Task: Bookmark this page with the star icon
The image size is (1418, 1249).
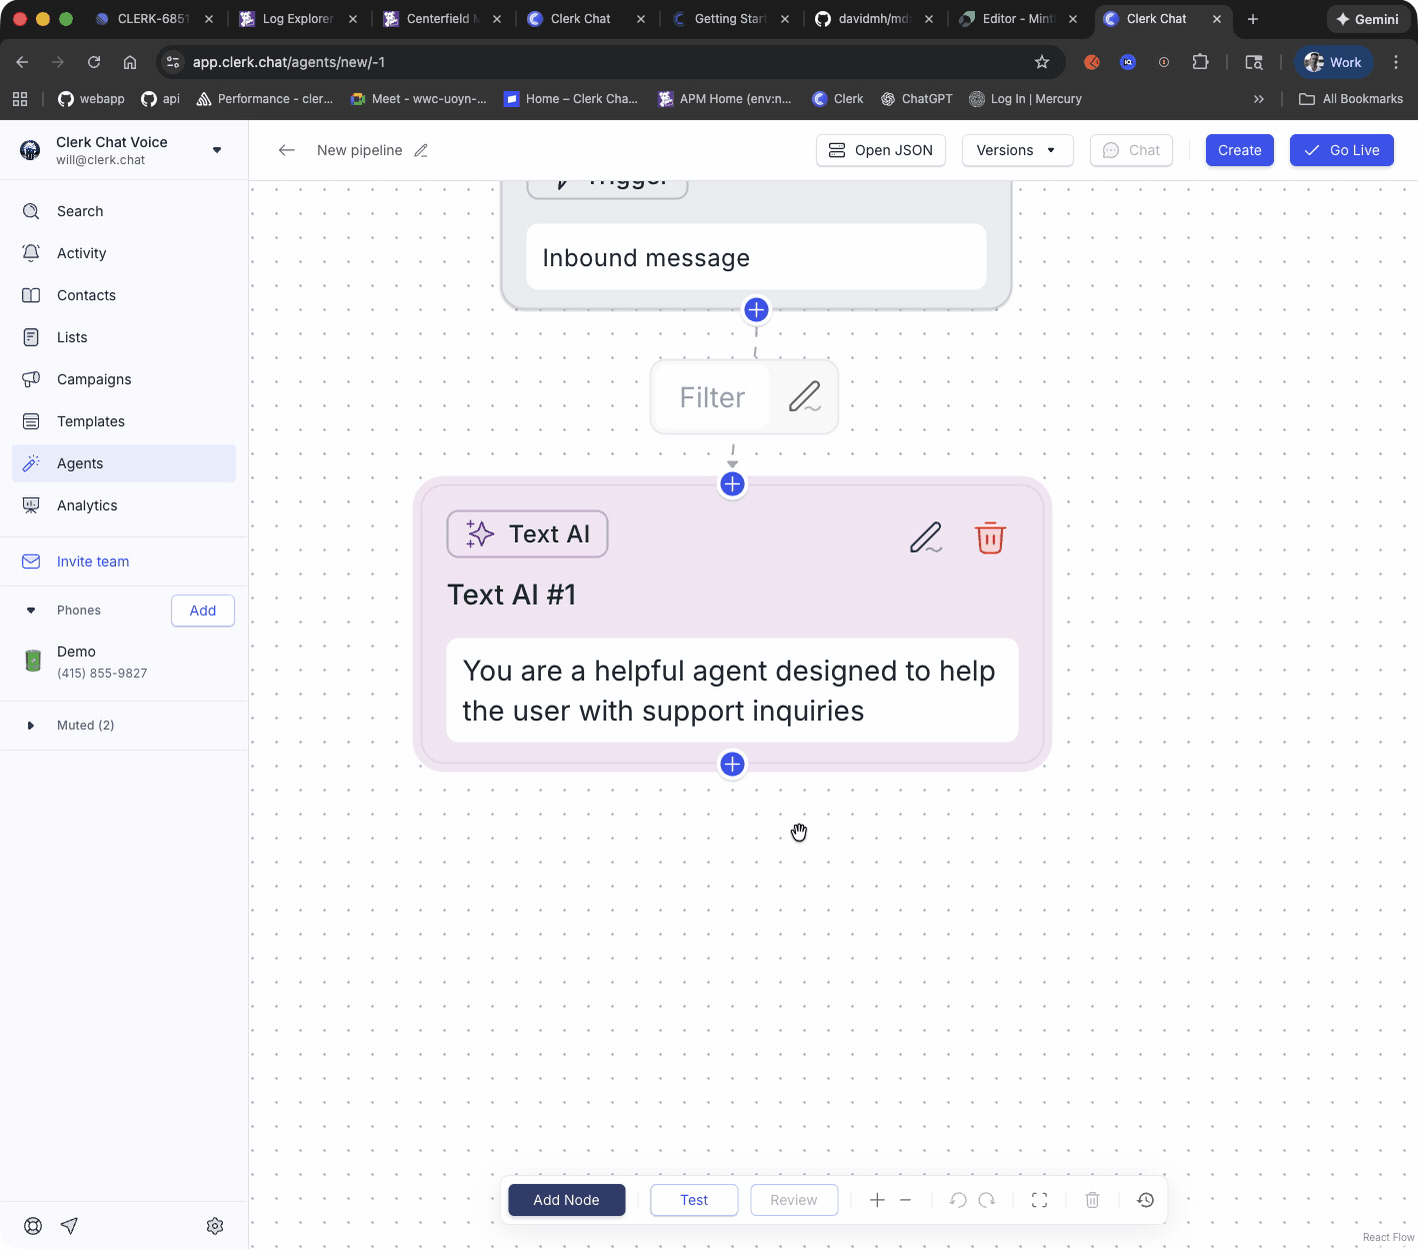Action: [x=1042, y=62]
